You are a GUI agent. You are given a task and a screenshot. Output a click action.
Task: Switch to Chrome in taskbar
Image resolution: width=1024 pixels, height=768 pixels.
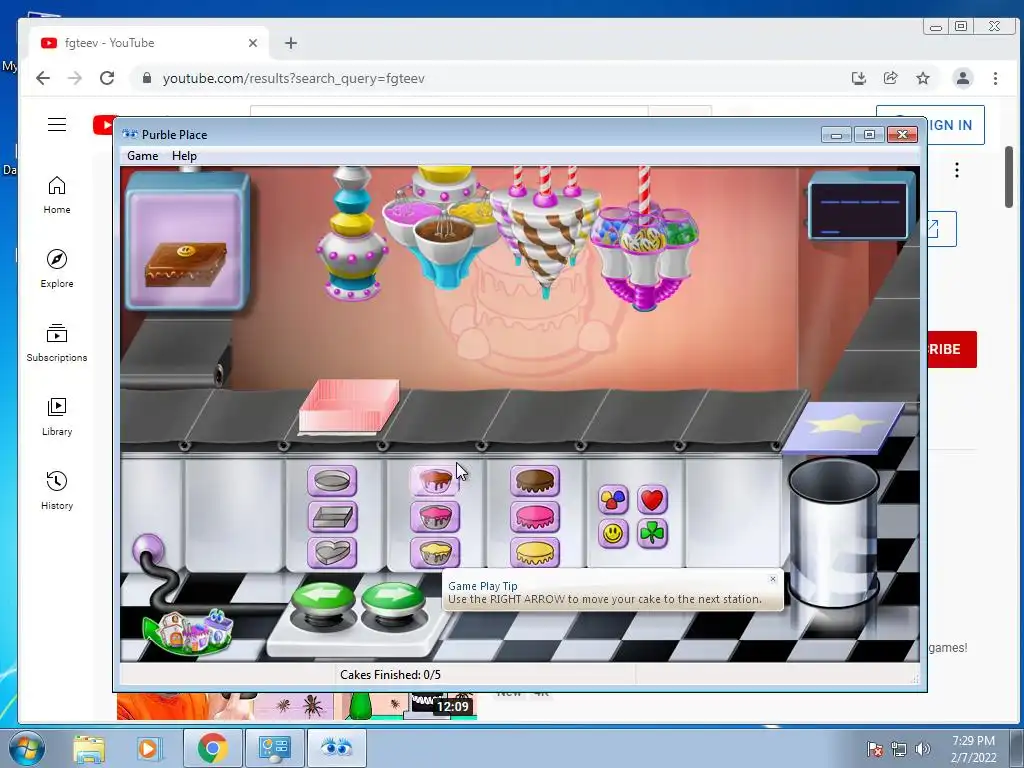pos(212,748)
